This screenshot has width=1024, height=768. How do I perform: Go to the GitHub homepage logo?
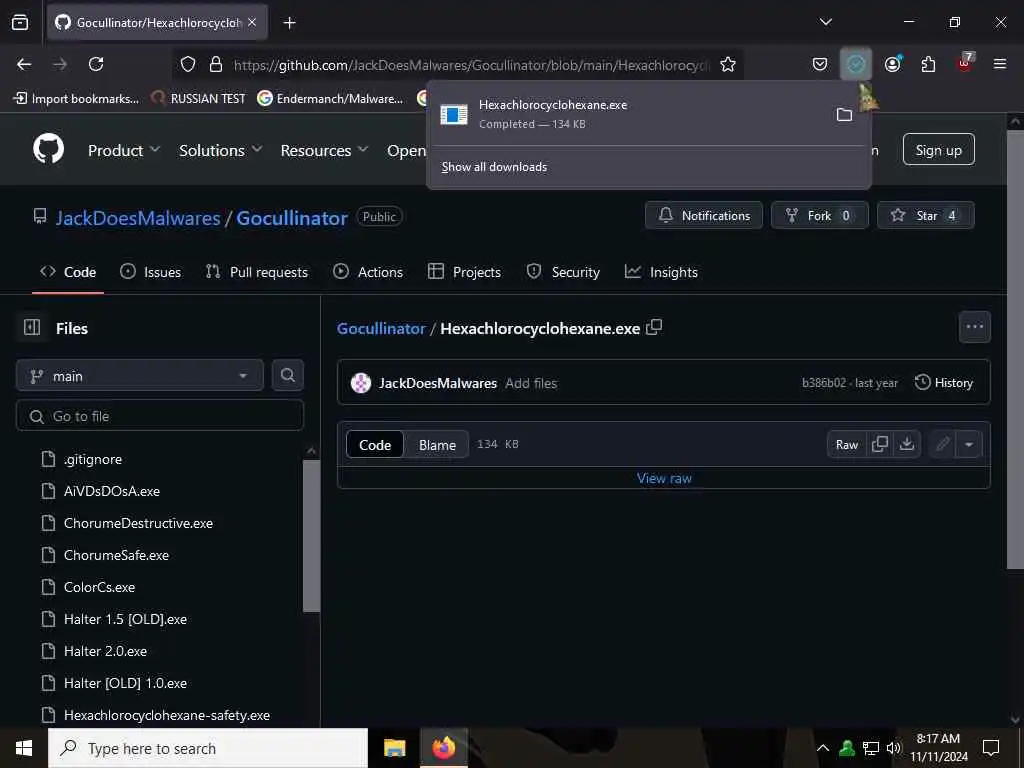pos(48,149)
